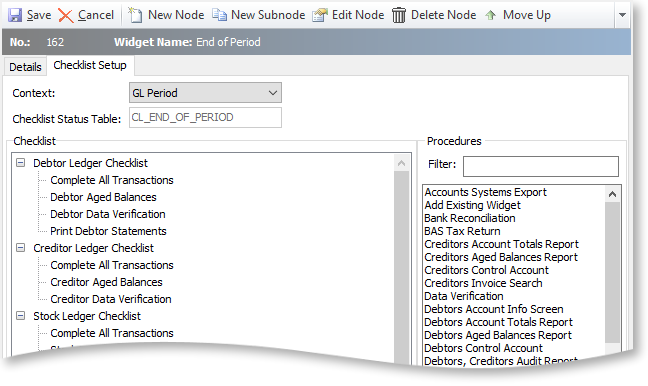Open the toolbar overflow arrow

[622, 15]
